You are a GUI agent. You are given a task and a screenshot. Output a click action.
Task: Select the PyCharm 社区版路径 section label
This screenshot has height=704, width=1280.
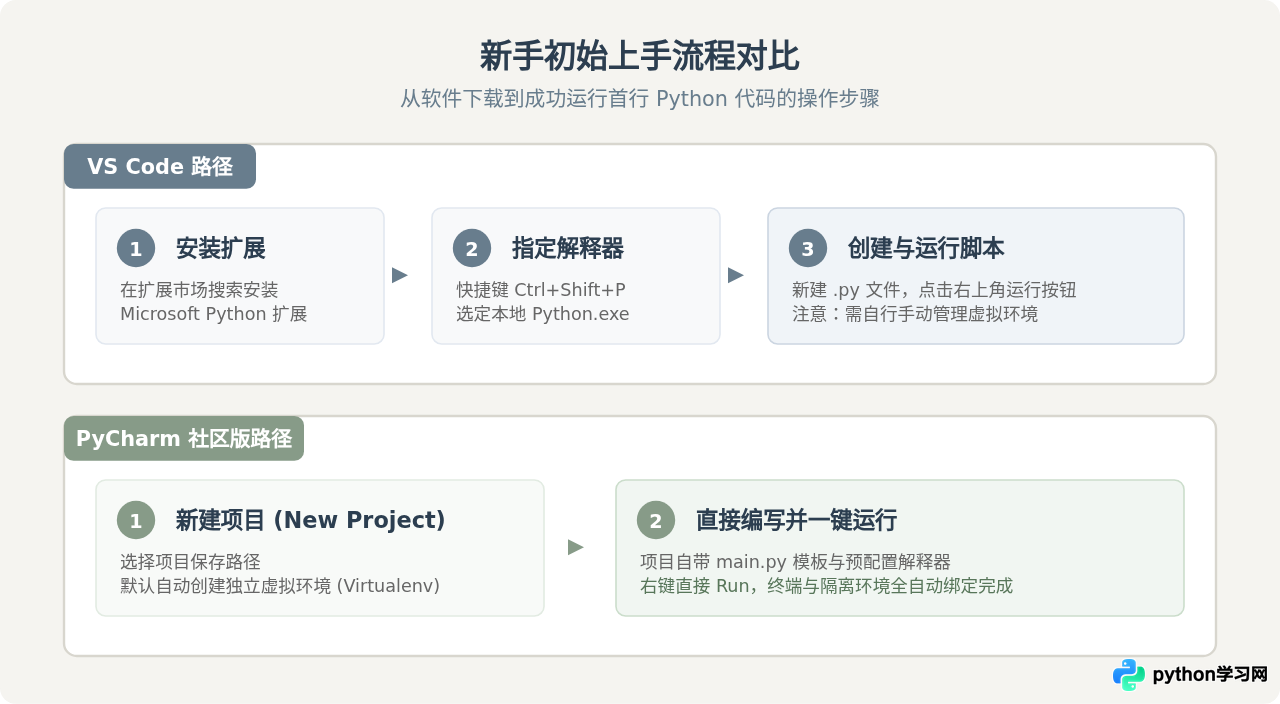click(x=184, y=438)
